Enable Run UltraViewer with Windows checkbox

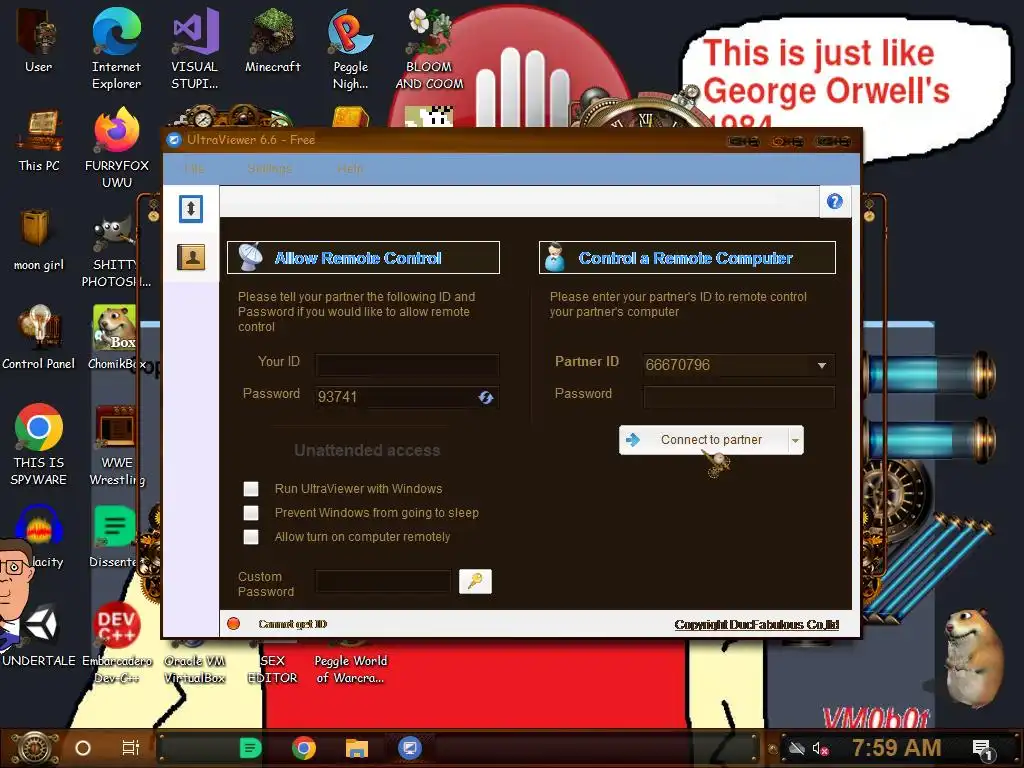251,488
